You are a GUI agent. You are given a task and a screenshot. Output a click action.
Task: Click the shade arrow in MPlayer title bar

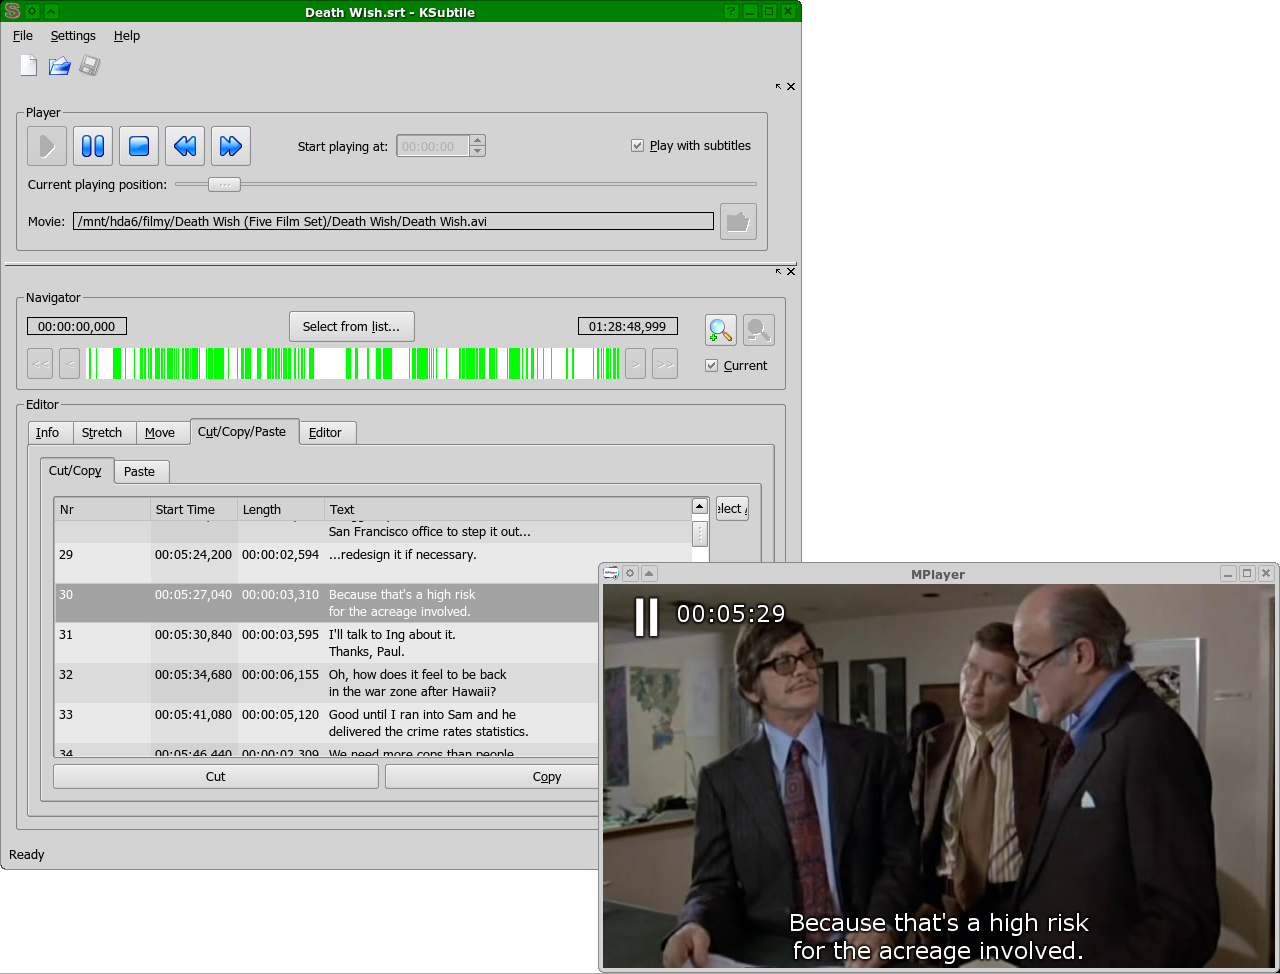coord(649,573)
